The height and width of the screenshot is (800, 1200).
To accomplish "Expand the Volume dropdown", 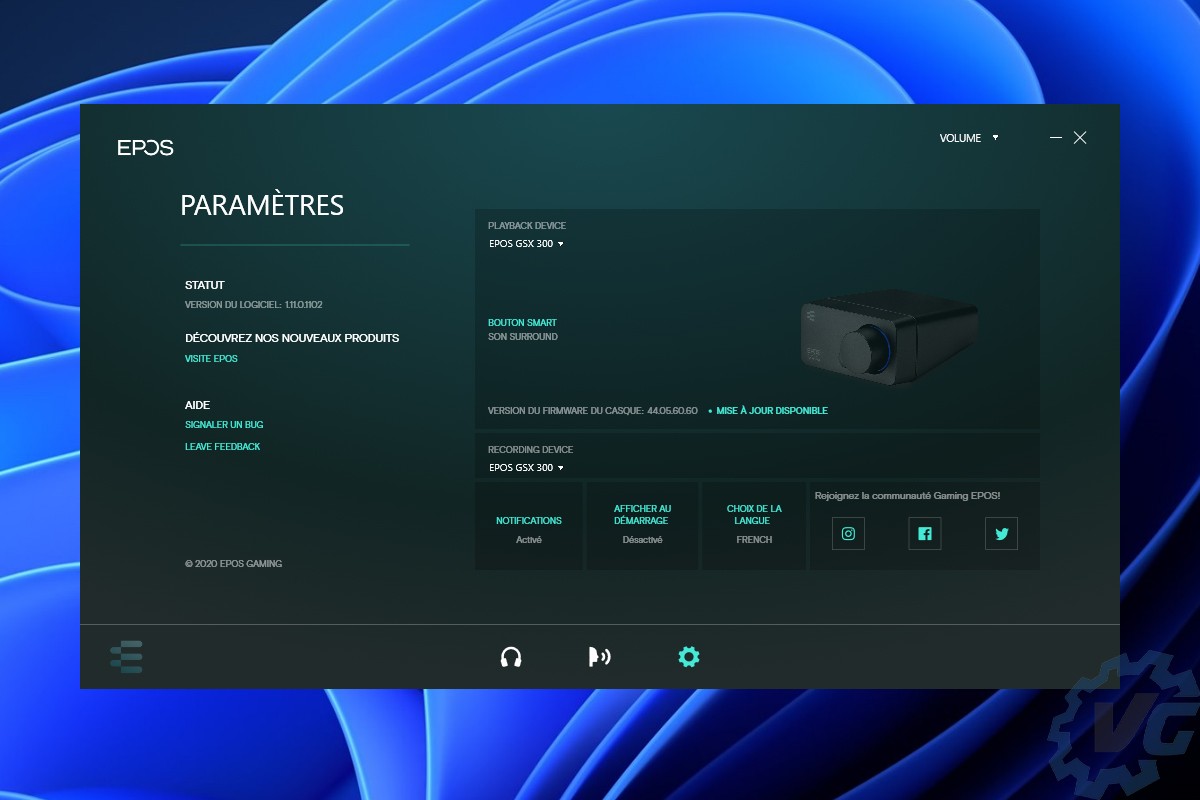I will (968, 138).
